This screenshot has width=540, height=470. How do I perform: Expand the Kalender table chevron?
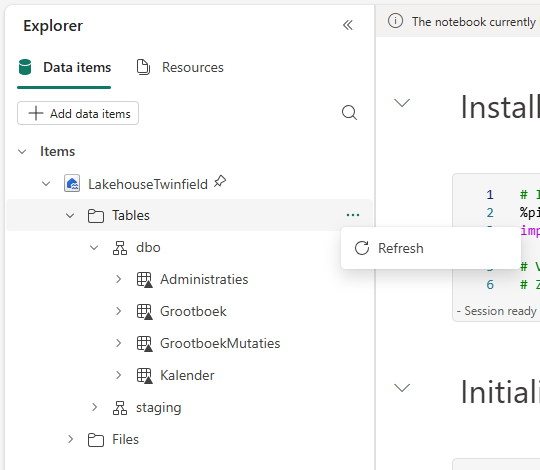(118, 375)
